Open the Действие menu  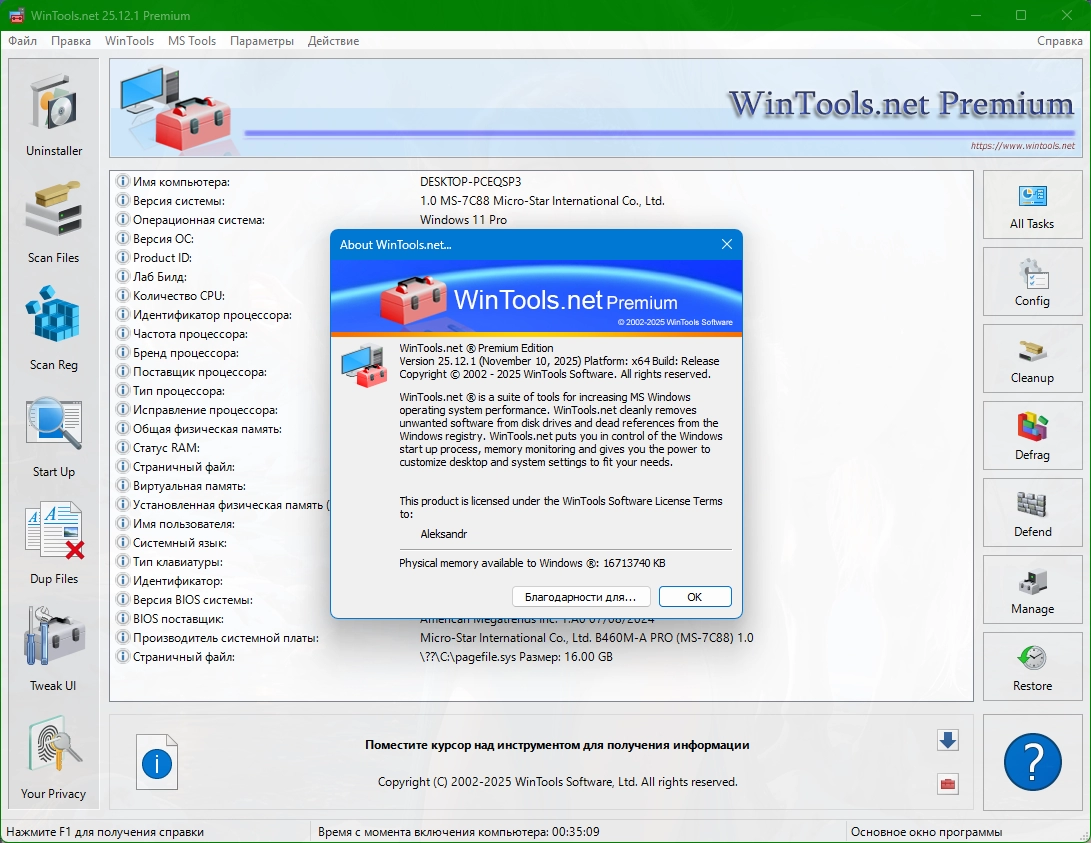333,41
